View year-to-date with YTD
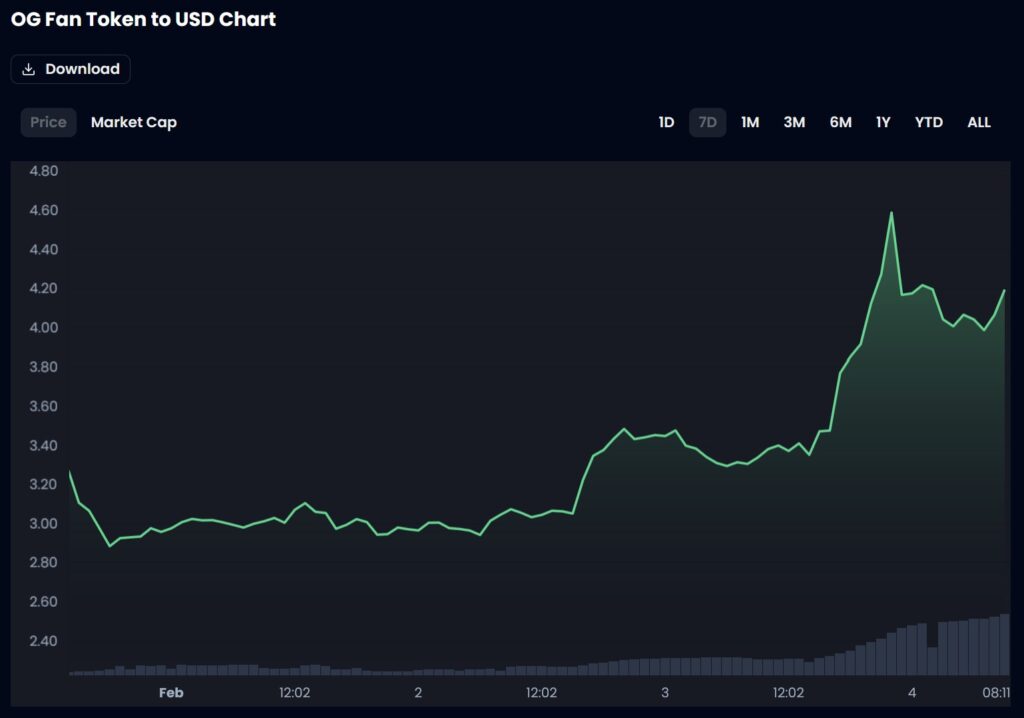 (928, 122)
